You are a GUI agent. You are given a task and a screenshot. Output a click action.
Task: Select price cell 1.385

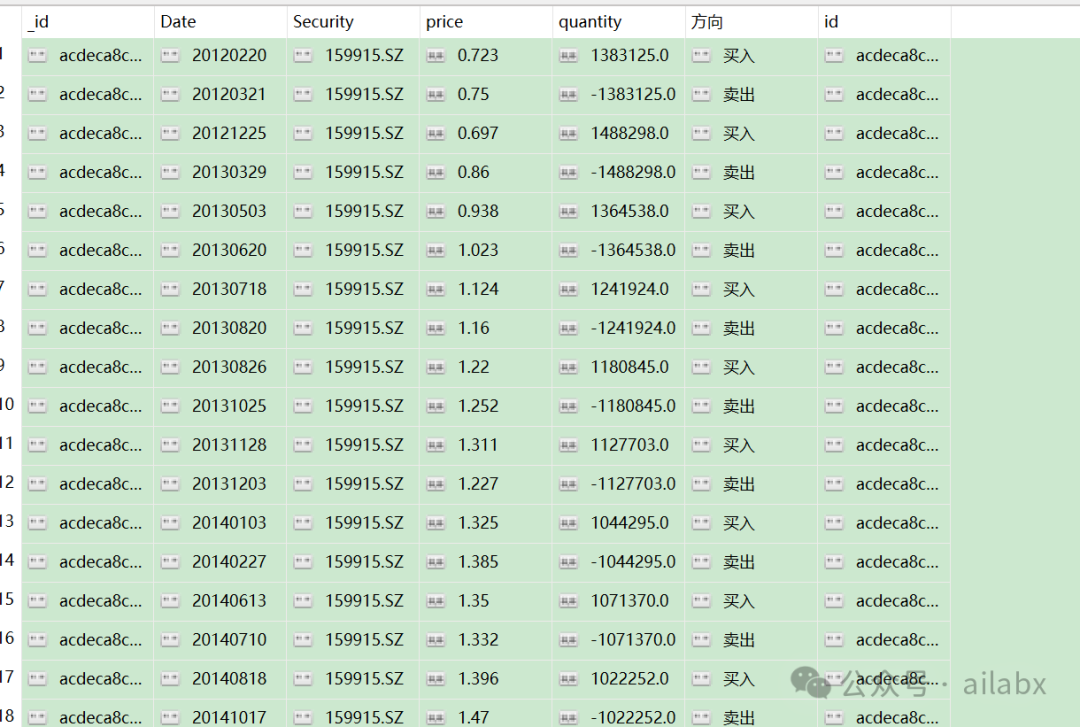point(478,562)
